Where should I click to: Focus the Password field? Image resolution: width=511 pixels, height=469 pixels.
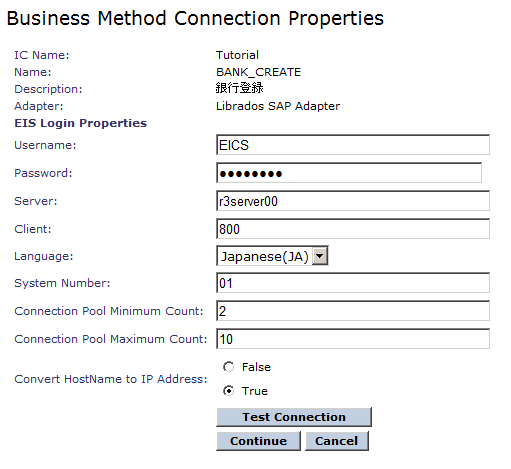coord(349,173)
